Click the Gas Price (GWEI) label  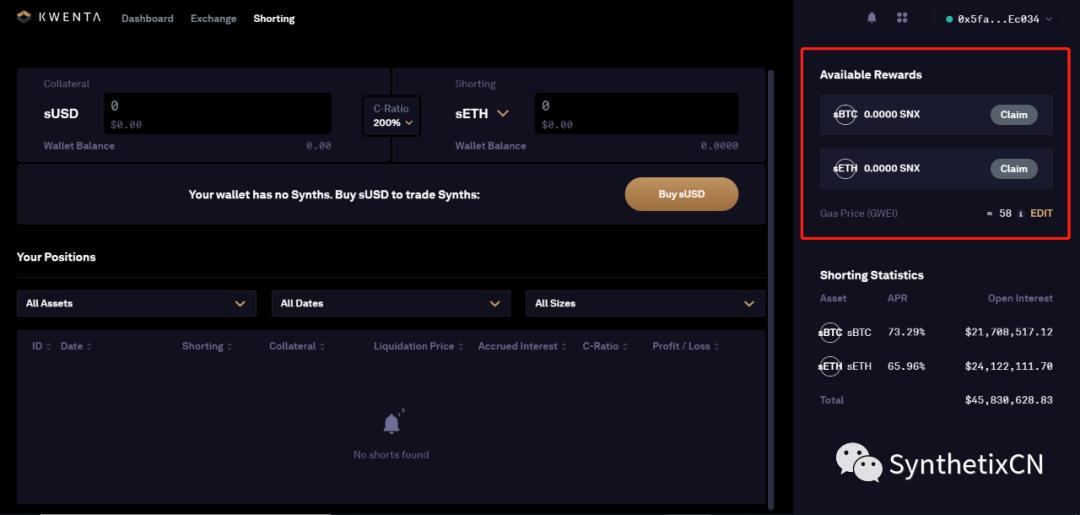[859, 213]
